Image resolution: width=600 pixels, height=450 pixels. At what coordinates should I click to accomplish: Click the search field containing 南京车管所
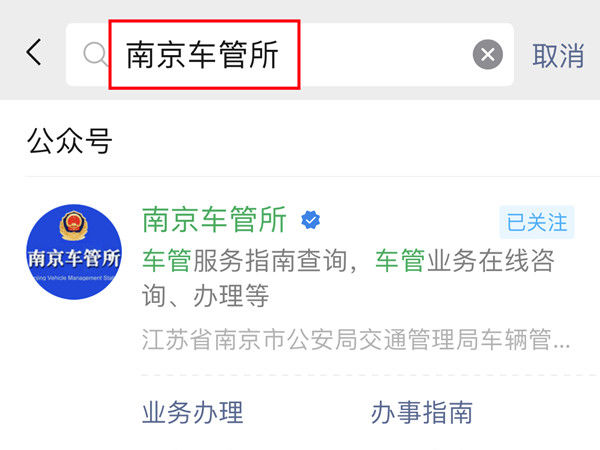tap(290, 54)
